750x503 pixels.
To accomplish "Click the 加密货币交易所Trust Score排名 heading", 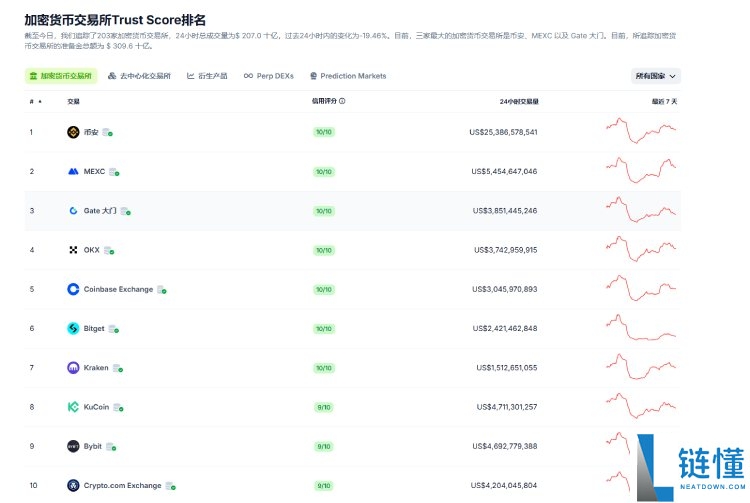I will (x=115, y=20).
